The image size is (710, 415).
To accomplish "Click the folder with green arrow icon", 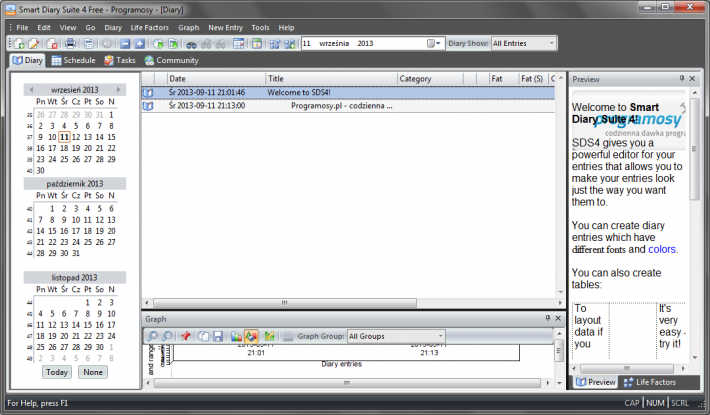I will click(x=173, y=43).
